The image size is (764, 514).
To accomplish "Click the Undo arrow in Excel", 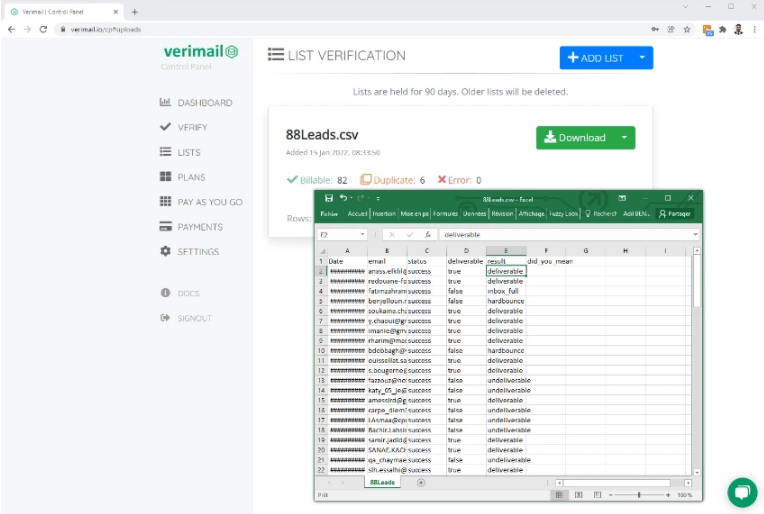I will click(x=344, y=198).
